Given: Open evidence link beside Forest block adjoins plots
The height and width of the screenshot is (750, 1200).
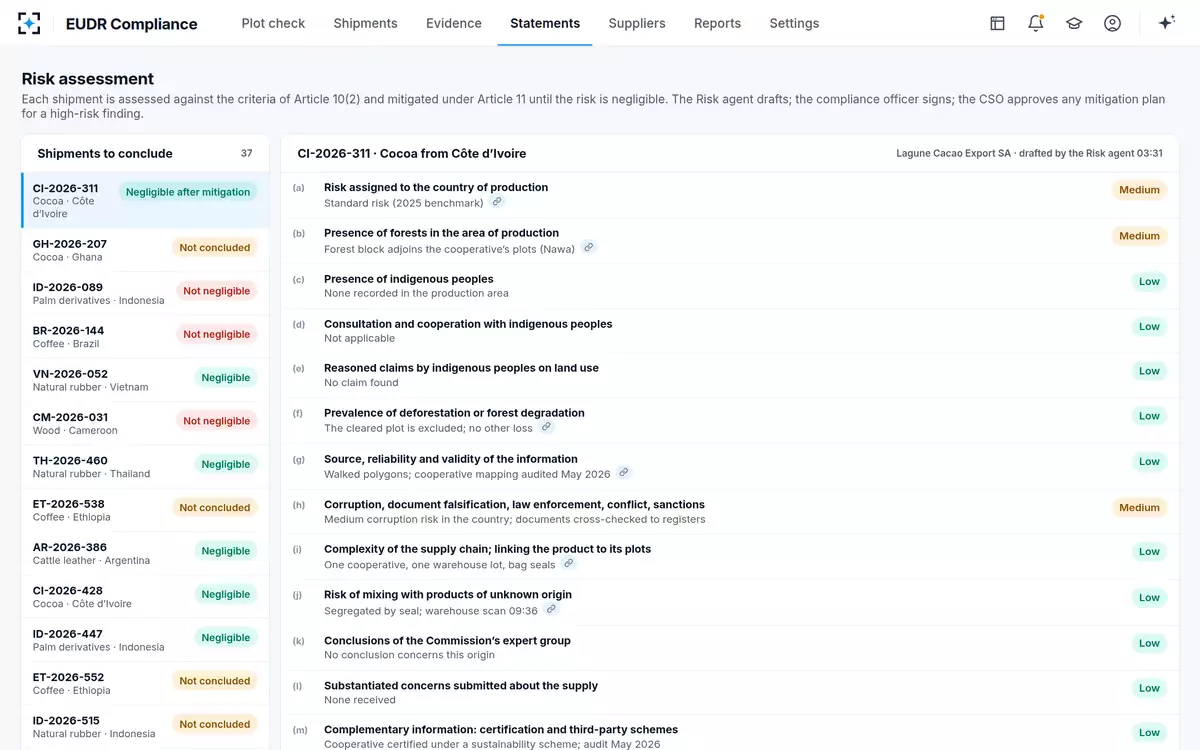Looking at the screenshot, I should coord(589,248).
